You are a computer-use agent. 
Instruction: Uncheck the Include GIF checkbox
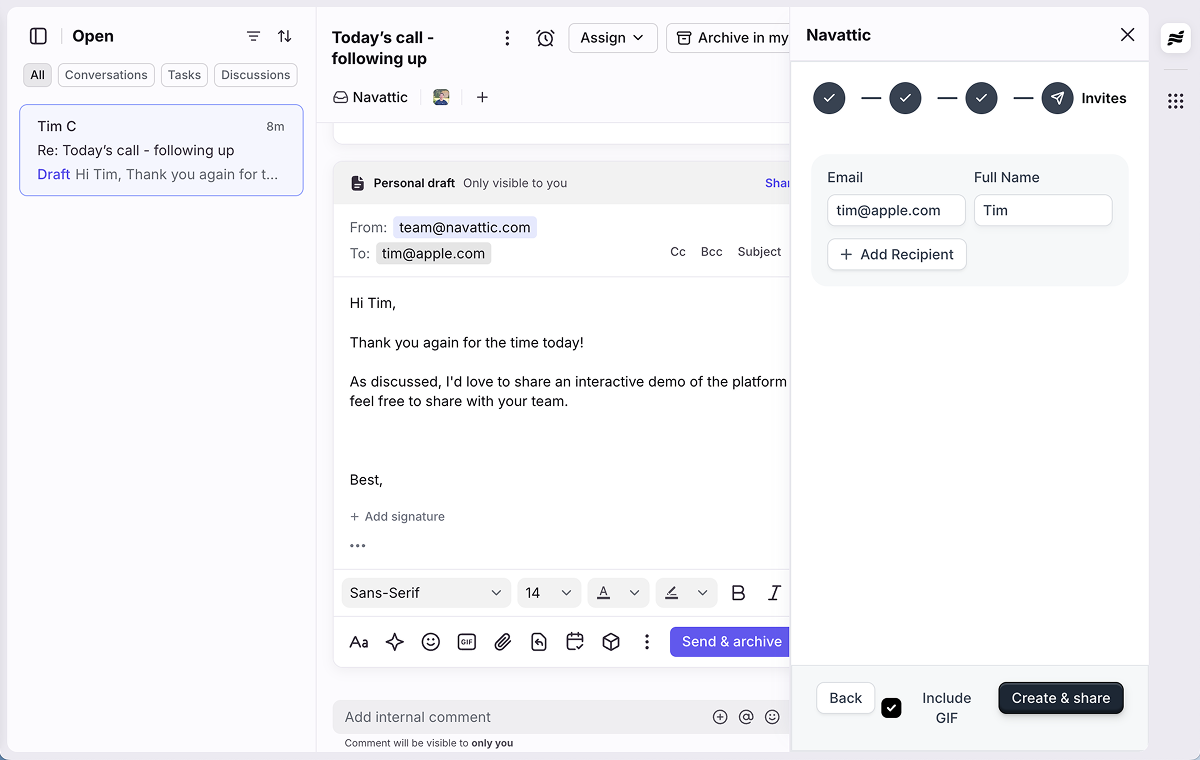[891, 707]
